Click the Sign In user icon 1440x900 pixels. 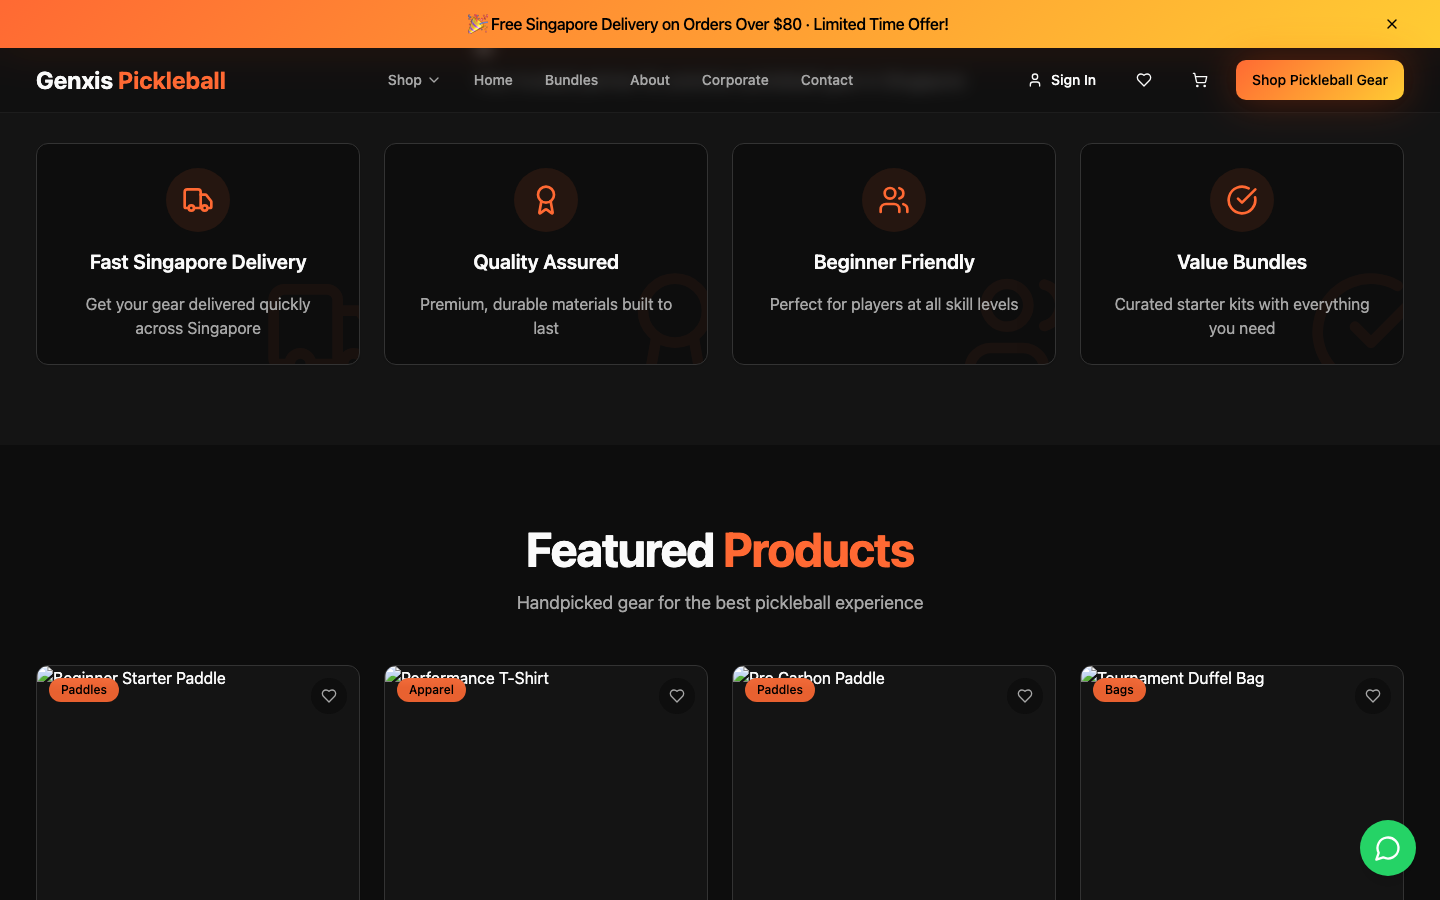[x=1035, y=80]
